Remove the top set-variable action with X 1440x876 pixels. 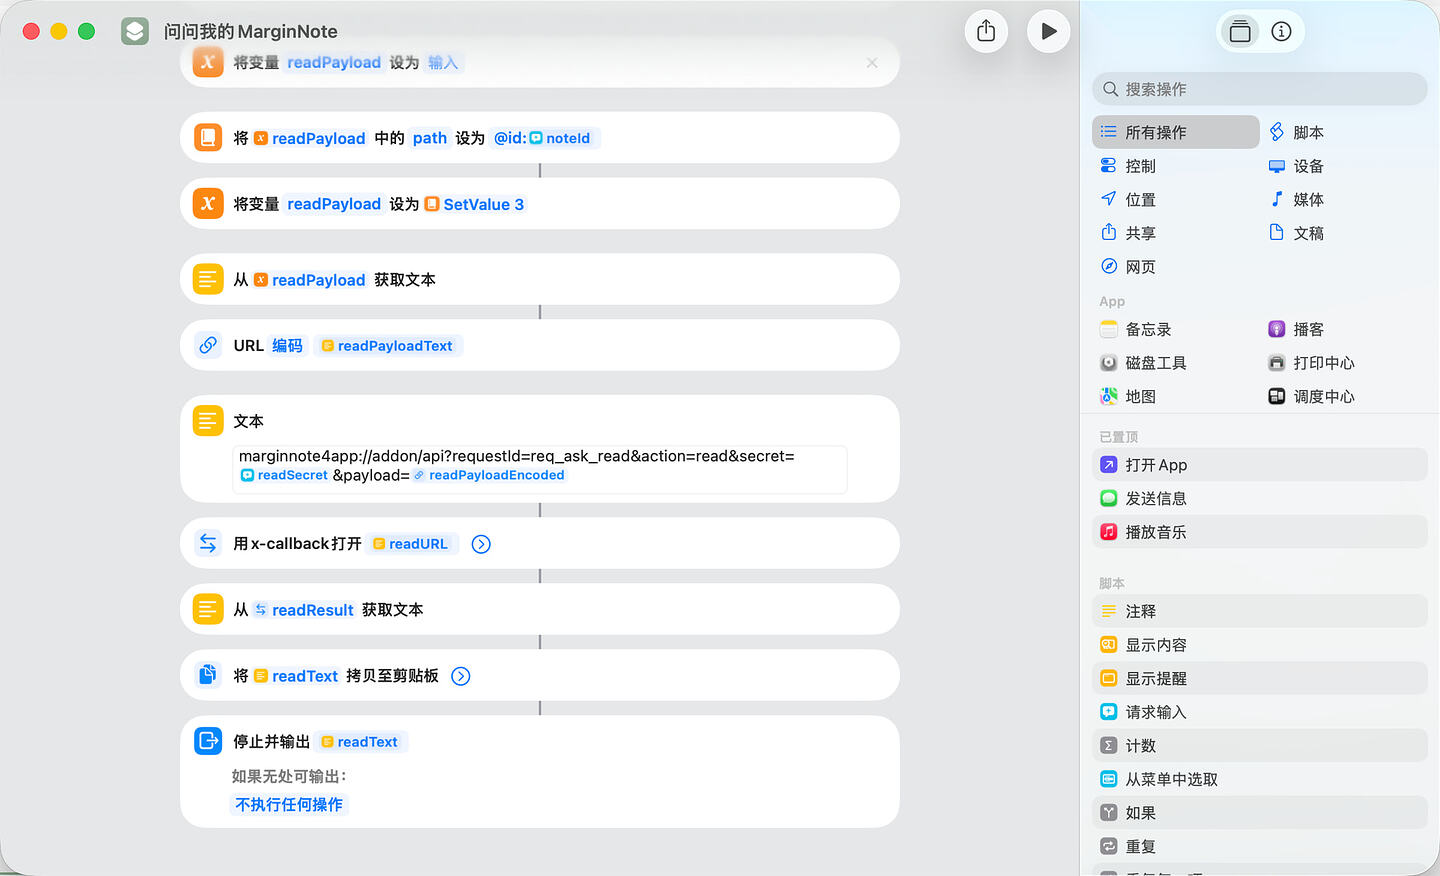point(872,63)
